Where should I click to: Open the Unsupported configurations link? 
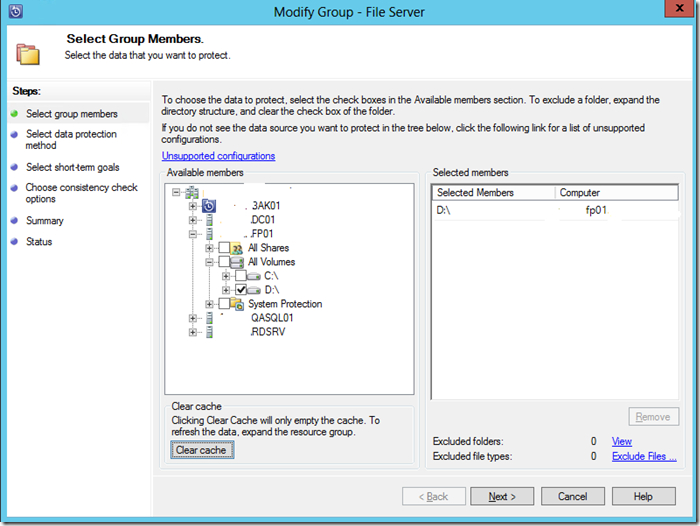[x=218, y=156]
